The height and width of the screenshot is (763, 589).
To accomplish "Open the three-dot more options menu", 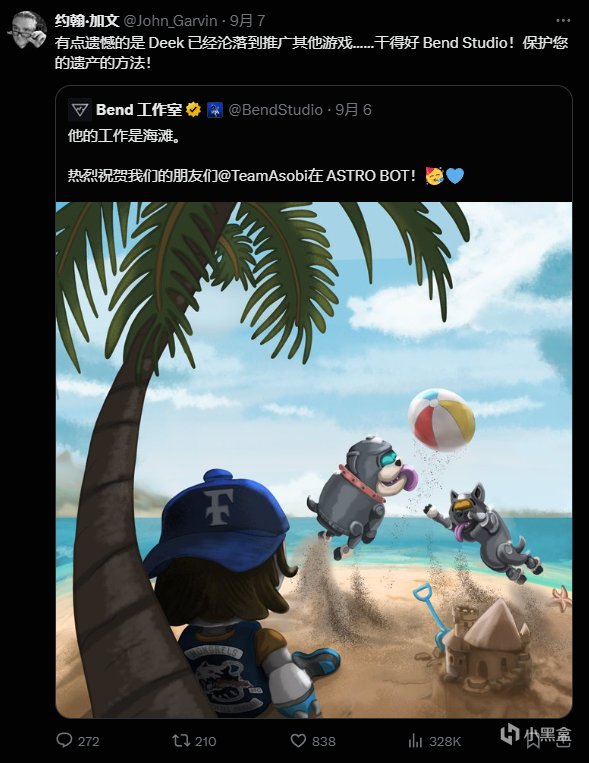I will pyautogui.click(x=563, y=20).
